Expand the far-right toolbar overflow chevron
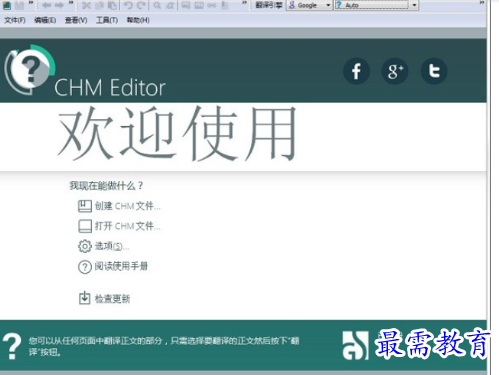This screenshot has height=375, width=499. (482, 3)
